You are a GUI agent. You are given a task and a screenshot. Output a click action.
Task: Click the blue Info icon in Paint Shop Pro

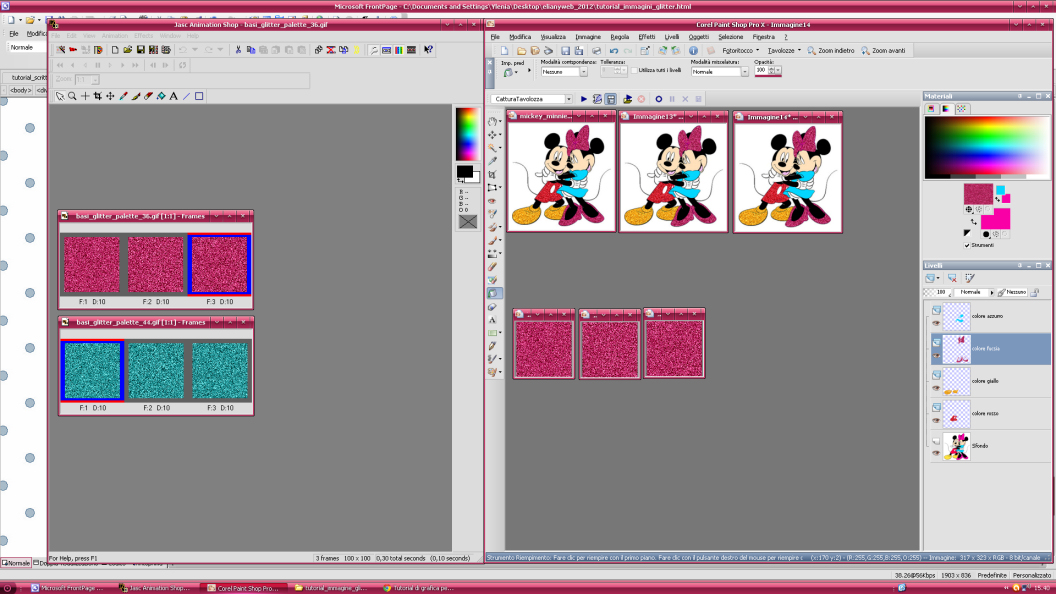[693, 51]
